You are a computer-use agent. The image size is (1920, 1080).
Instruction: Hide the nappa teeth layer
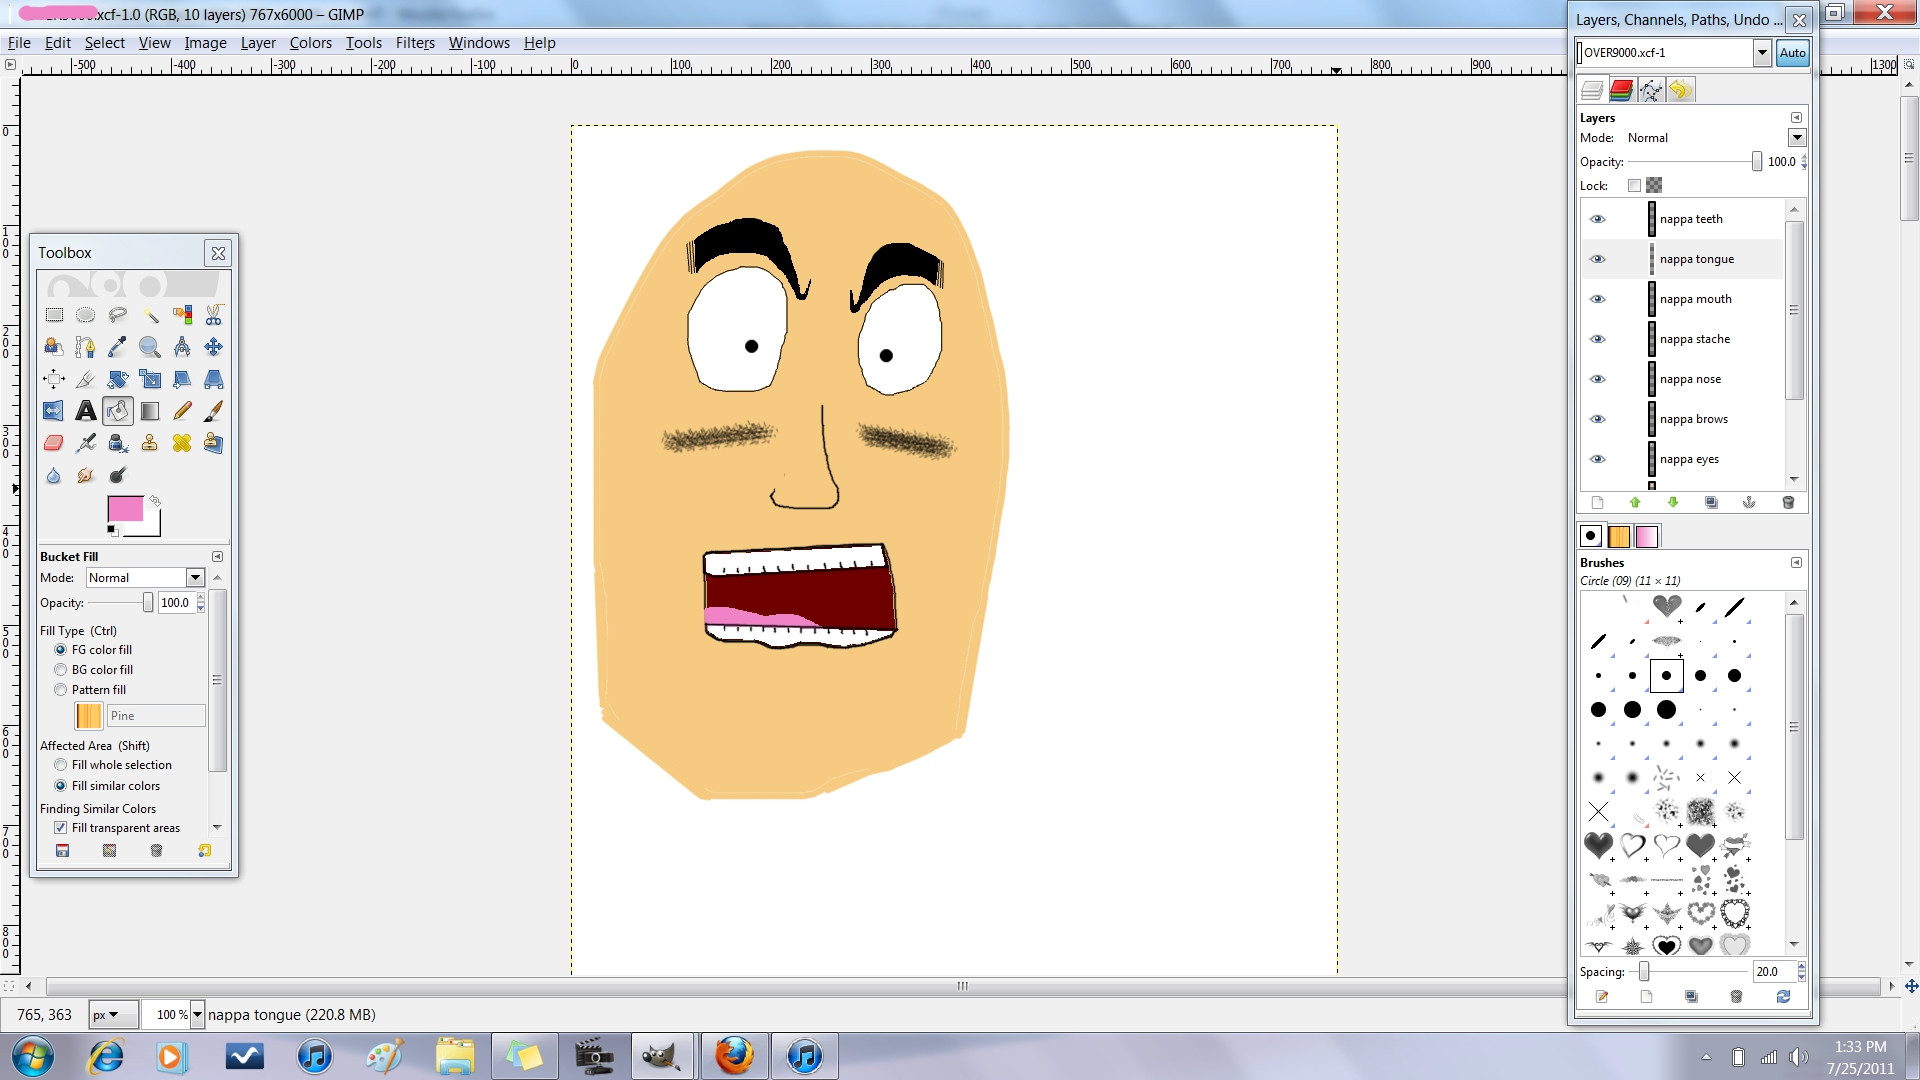(x=1598, y=219)
